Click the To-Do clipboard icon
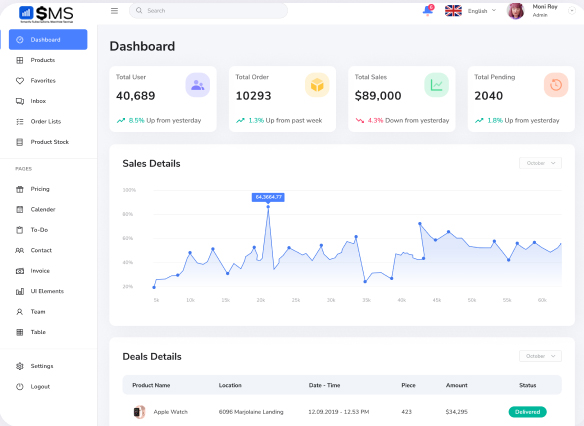Viewport: 584px width, 426px height. (20, 230)
